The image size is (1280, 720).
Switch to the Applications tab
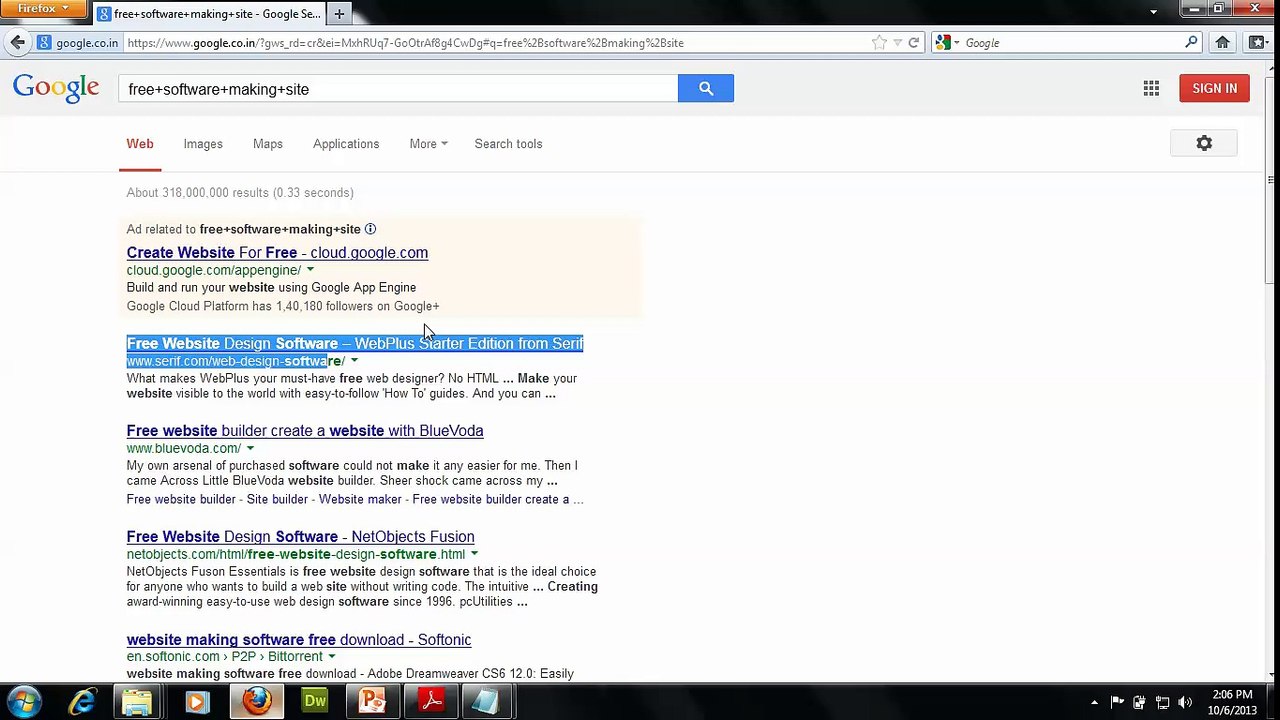pyautogui.click(x=346, y=144)
